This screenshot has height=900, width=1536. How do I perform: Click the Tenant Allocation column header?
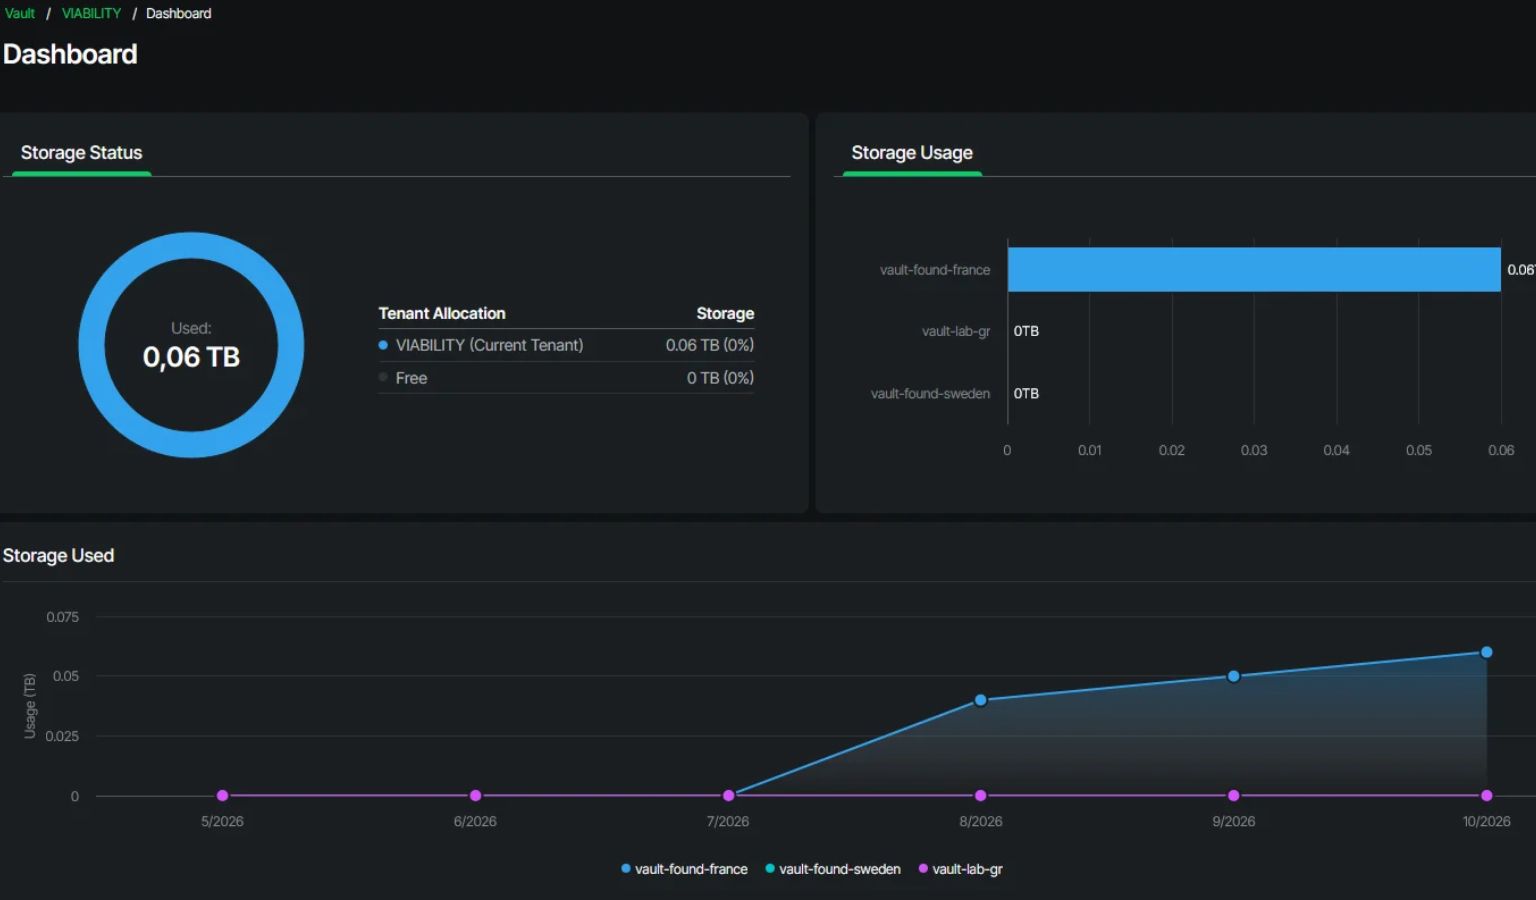click(x=442, y=313)
